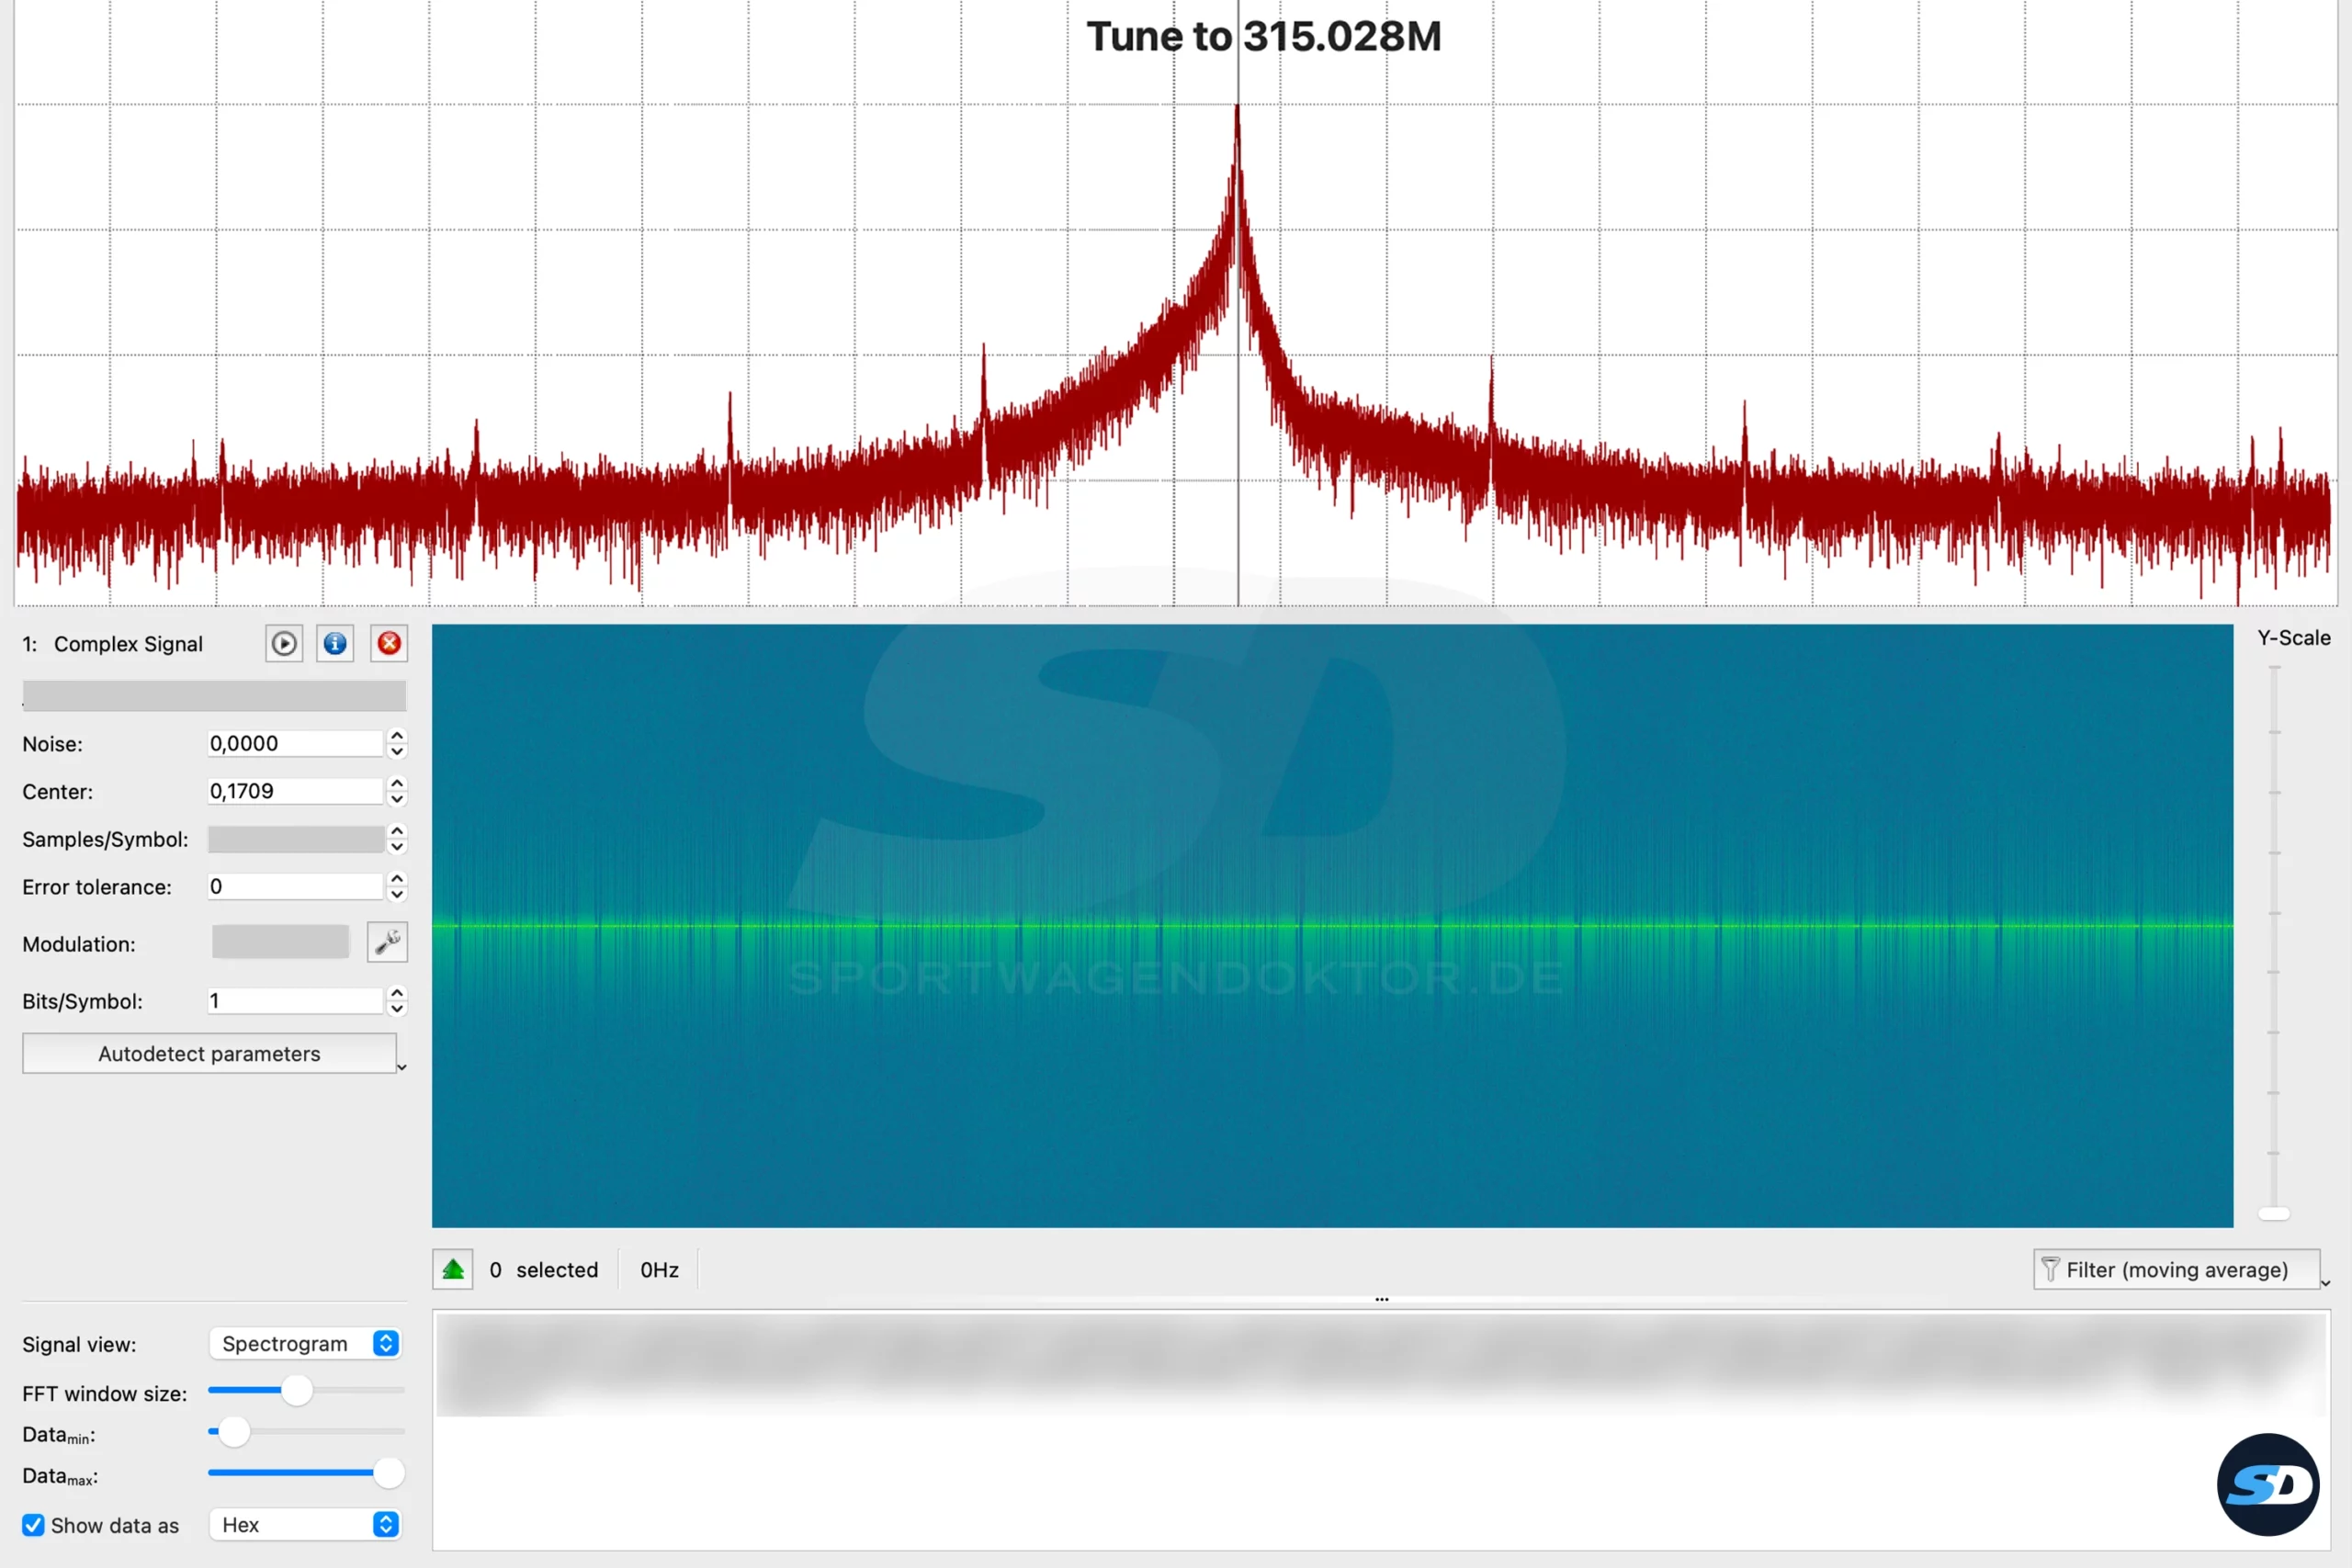Open signal info dialog
Image resolution: width=2352 pixels, height=1568 pixels.
pyautogui.click(x=336, y=644)
